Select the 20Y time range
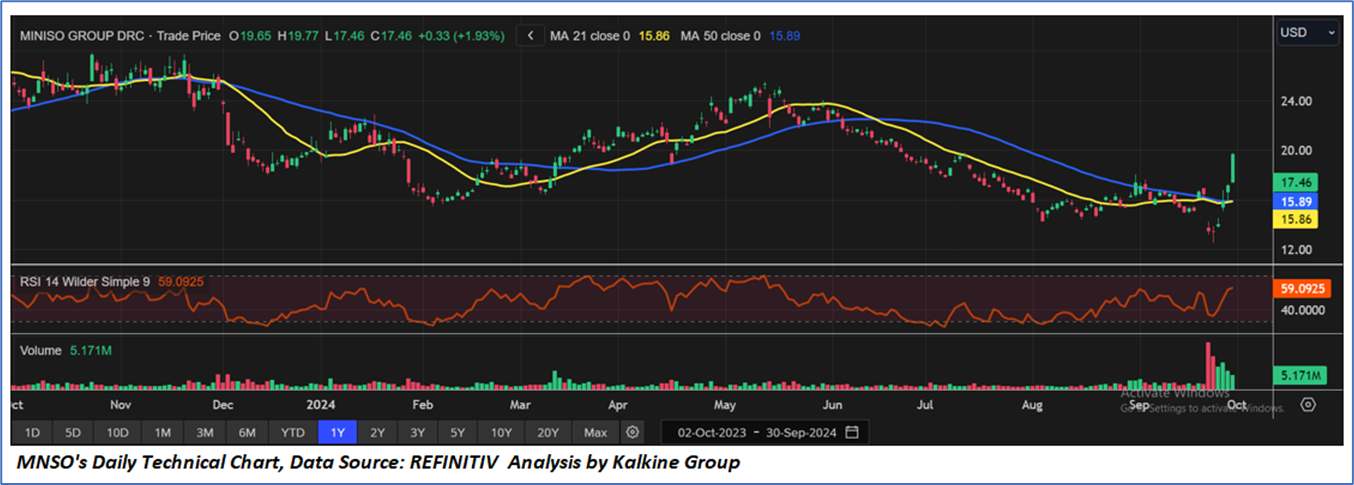Image resolution: width=1354 pixels, height=485 pixels. [x=548, y=432]
